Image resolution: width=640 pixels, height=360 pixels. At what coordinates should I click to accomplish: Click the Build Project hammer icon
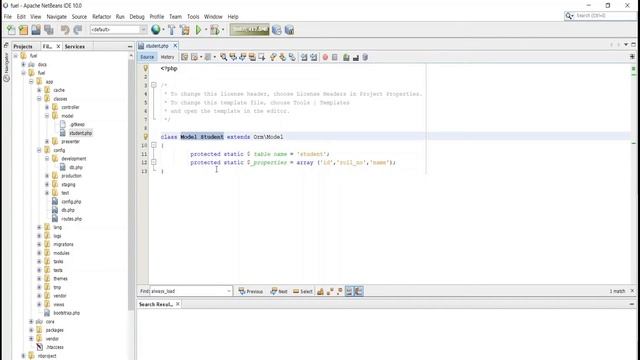(x=172, y=30)
